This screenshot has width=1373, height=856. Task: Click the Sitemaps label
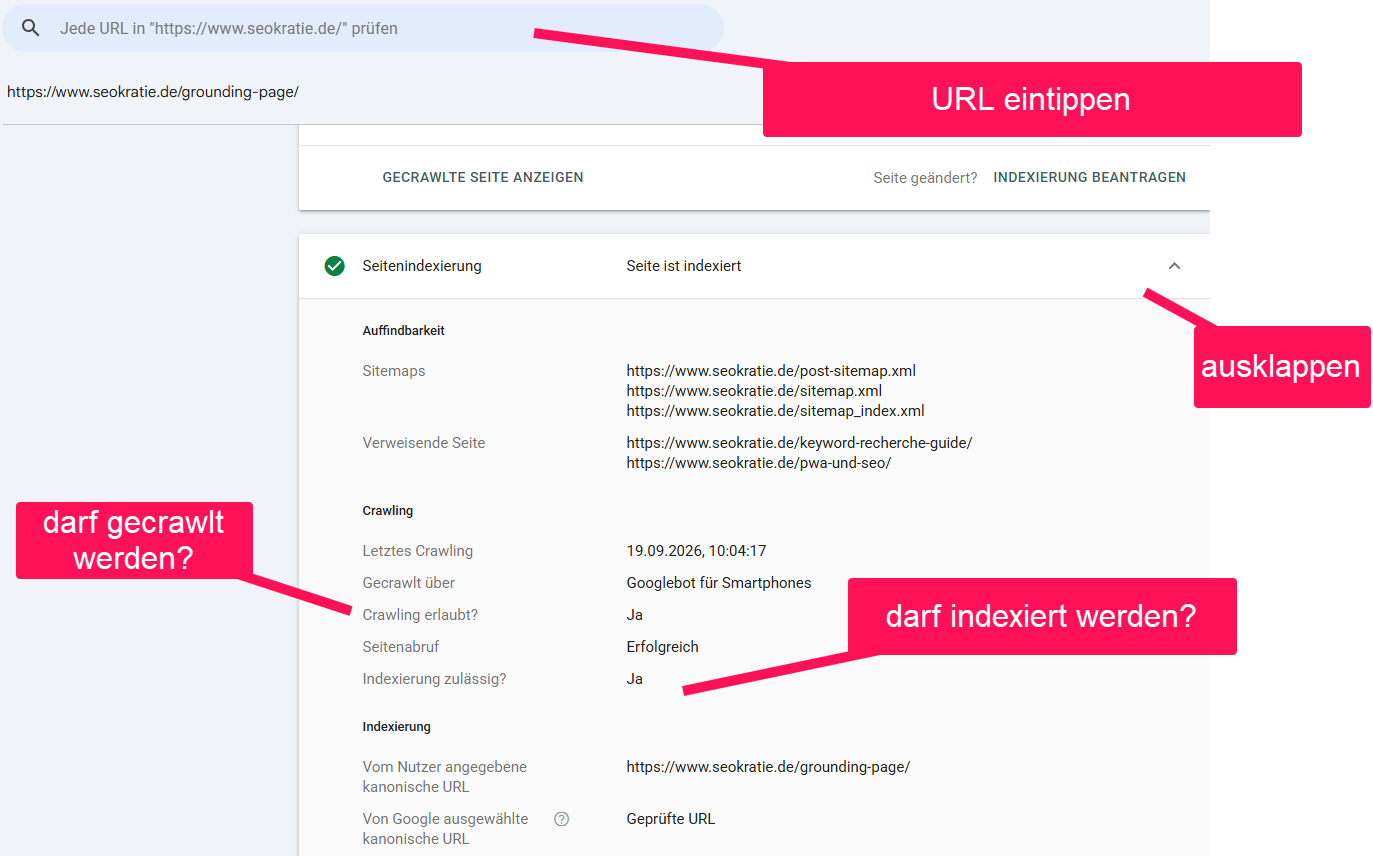tap(394, 371)
